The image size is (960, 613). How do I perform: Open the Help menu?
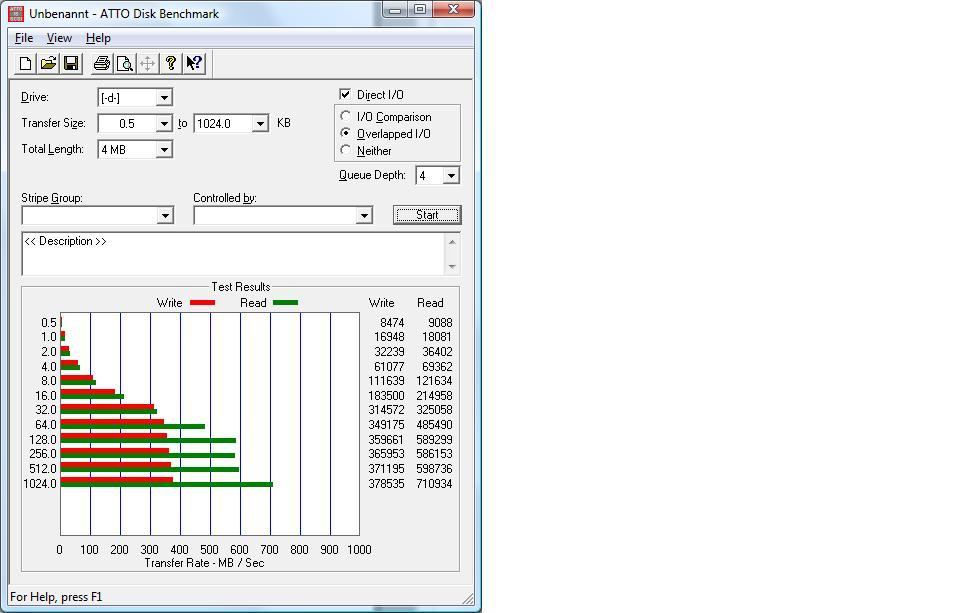click(x=98, y=38)
